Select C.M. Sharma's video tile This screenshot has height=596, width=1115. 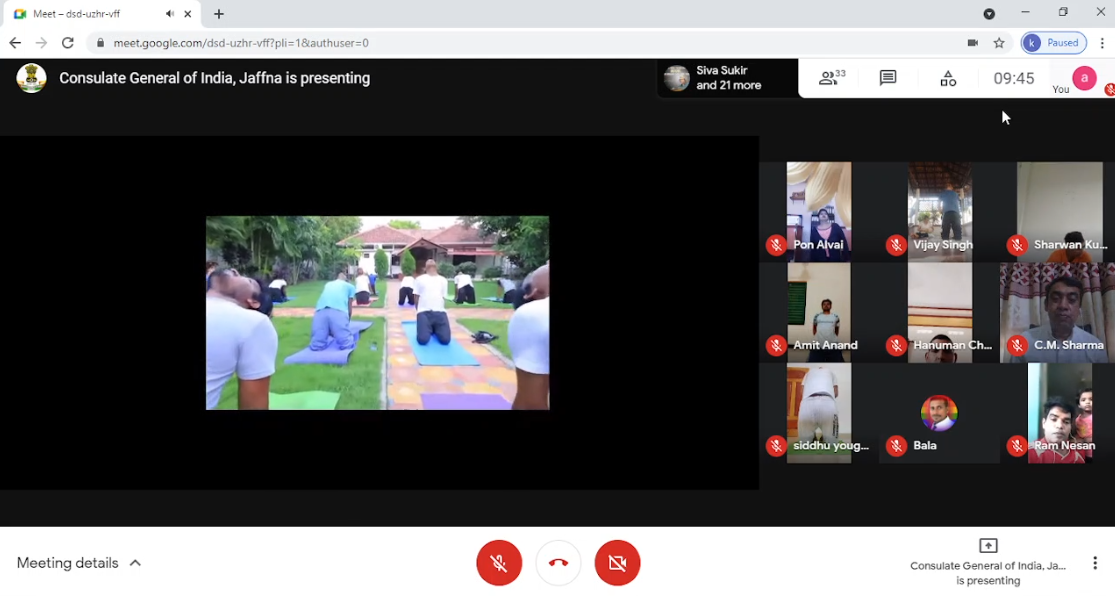click(1059, 313)
